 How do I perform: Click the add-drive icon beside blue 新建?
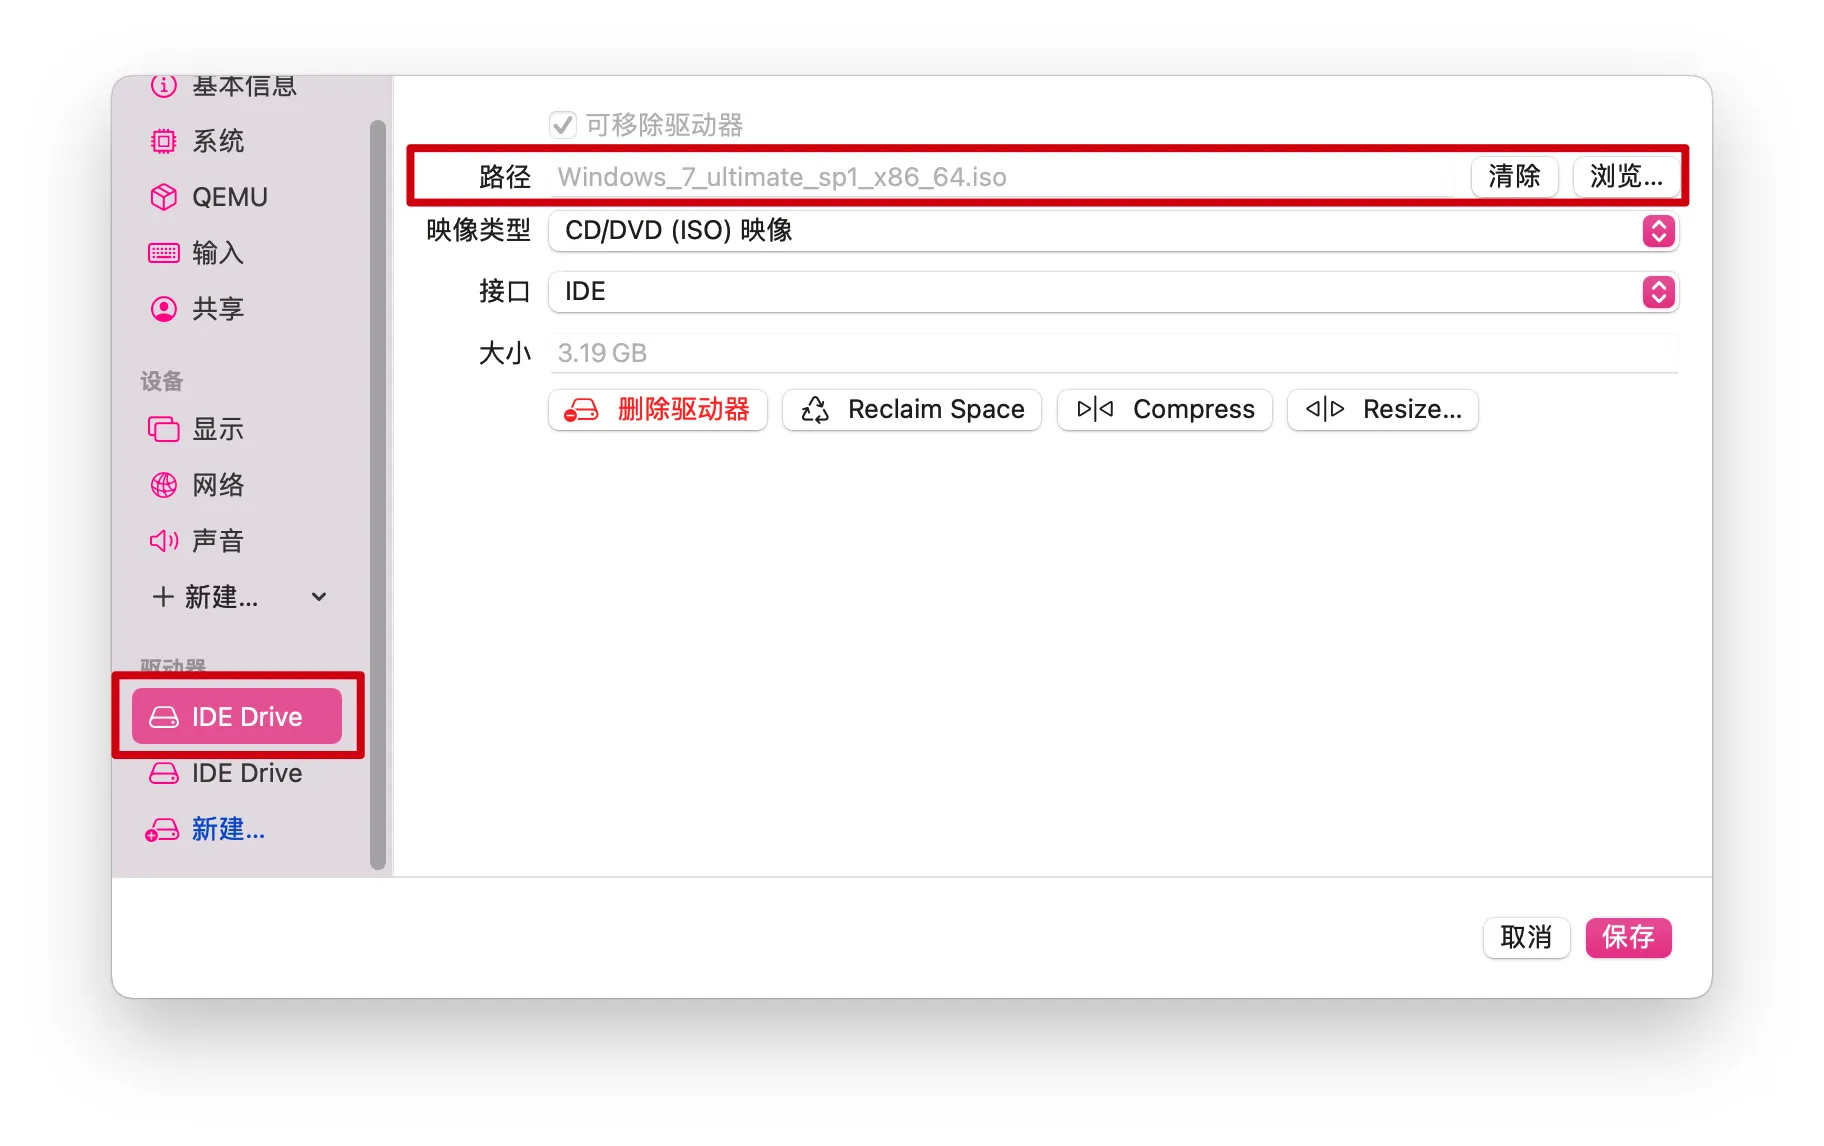tap(162, 830)
